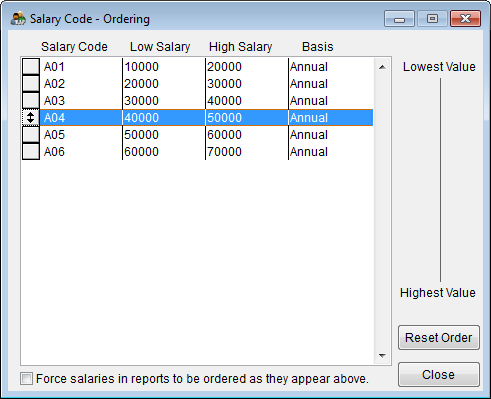Select the row handle for A06

point(31,152)
